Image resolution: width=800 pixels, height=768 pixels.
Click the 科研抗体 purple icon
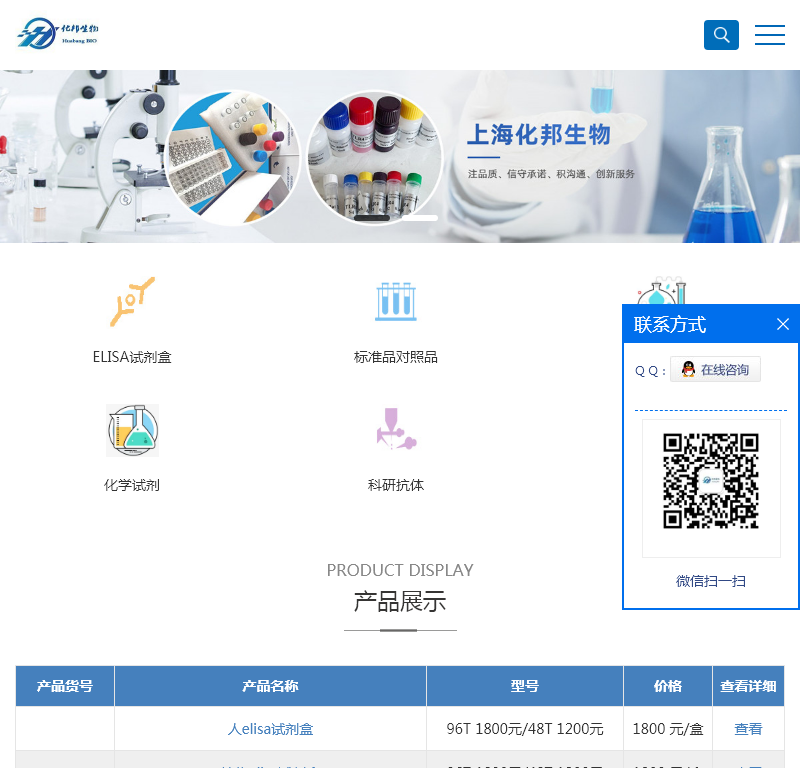coord(396,429)
